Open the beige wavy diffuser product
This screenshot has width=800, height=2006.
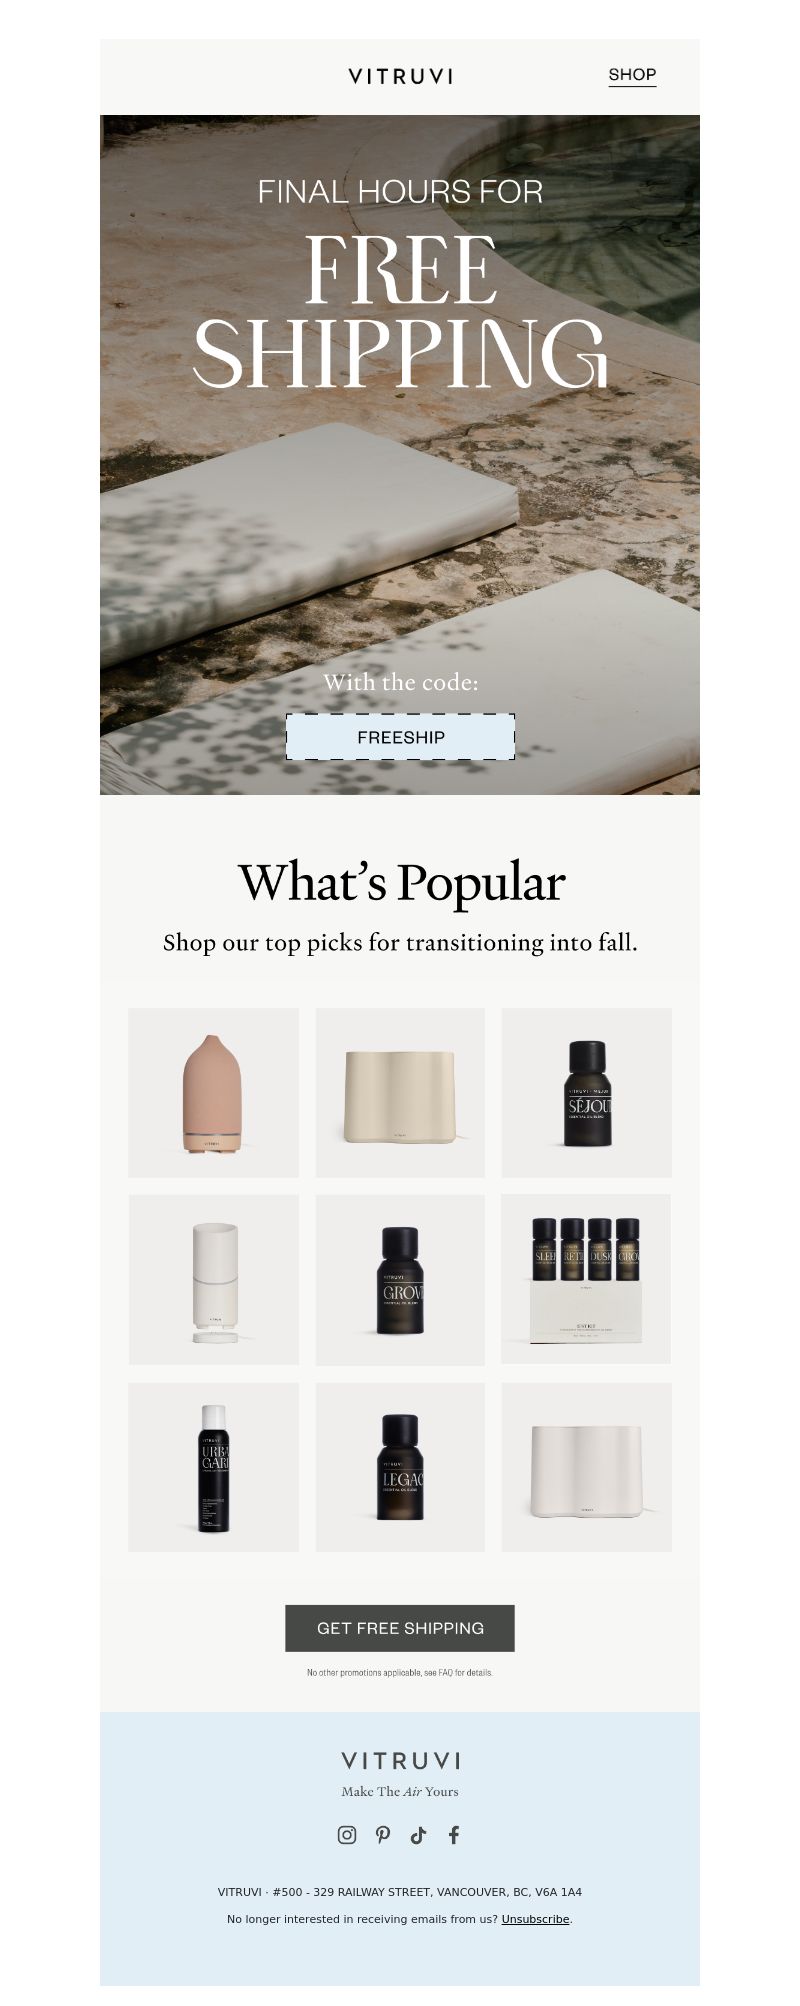click(x=400, y=1092)
